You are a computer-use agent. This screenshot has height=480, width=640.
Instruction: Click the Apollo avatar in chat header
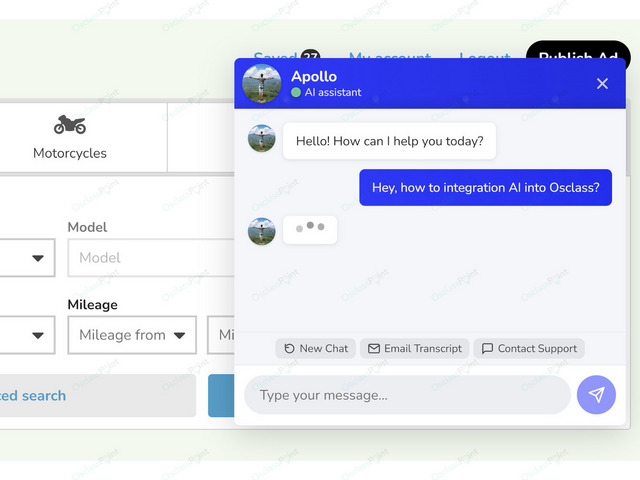pyautogui.click(x=261, y=83)
